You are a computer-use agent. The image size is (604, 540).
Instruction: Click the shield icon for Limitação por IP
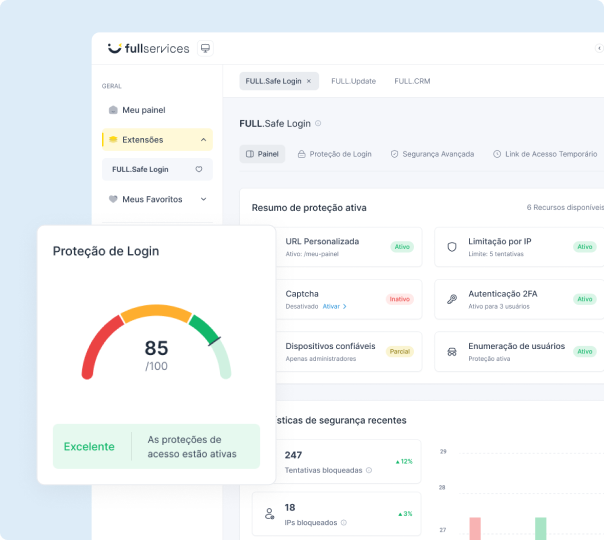pyautogui.click(x=452, y=246)
